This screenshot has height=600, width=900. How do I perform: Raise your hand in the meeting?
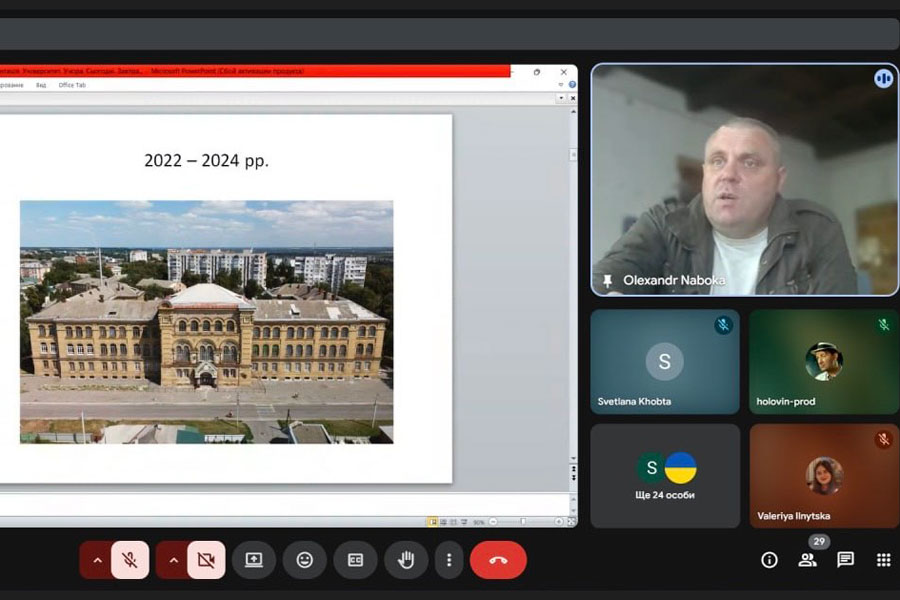pos(406,560)
